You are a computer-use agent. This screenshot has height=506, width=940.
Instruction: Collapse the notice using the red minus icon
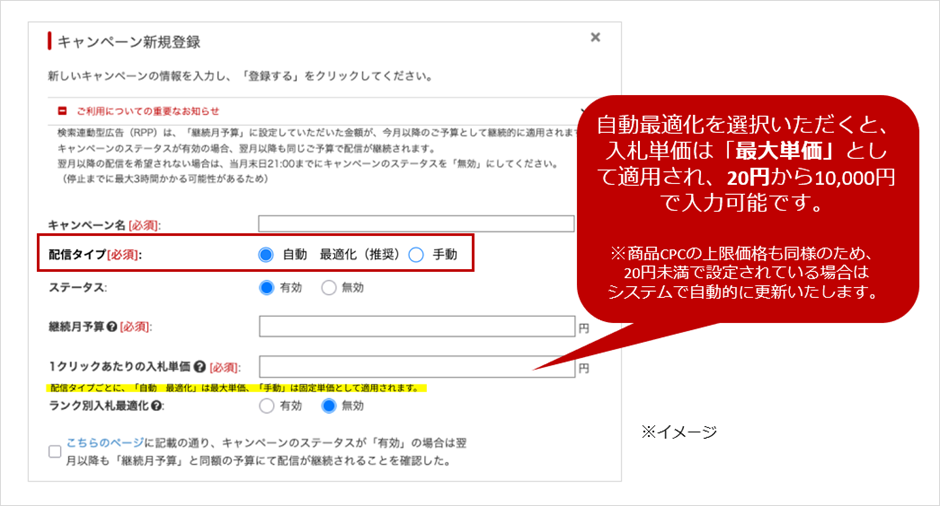click(62, 111)
